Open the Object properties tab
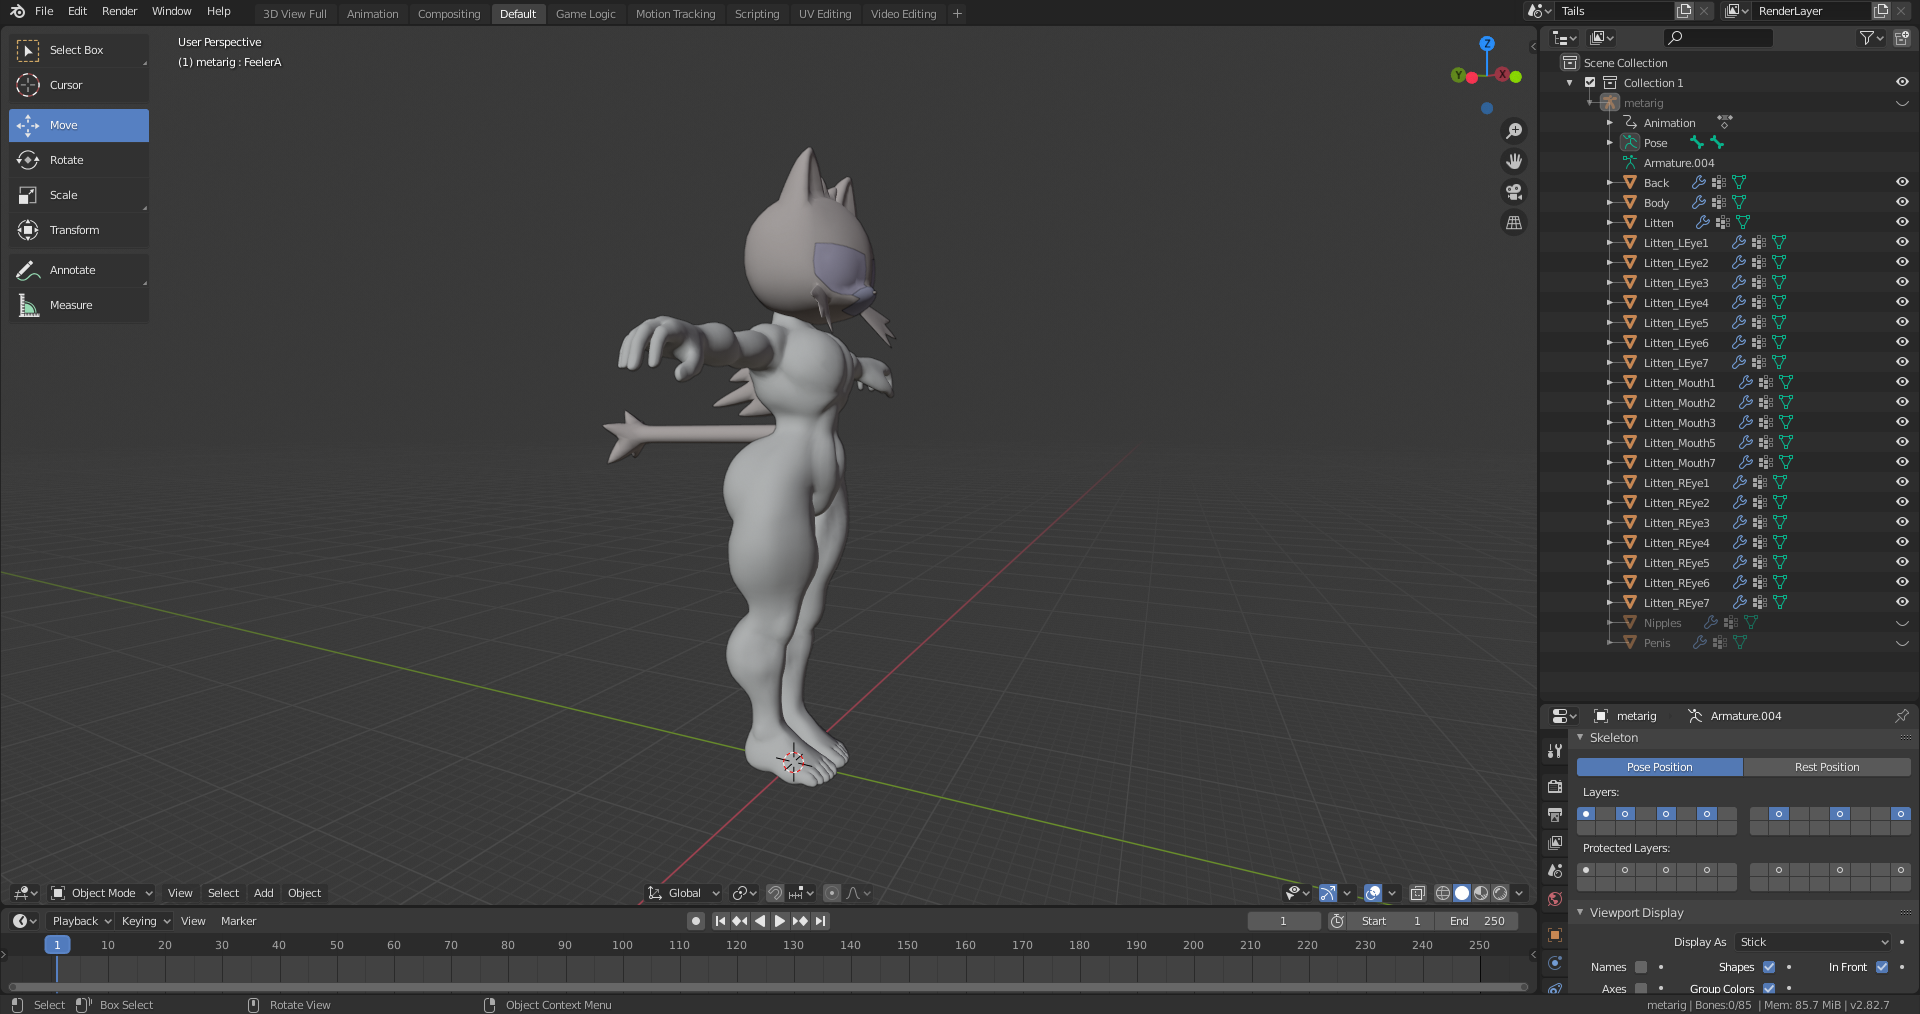The image size is (1920, 1014). 1555,935
